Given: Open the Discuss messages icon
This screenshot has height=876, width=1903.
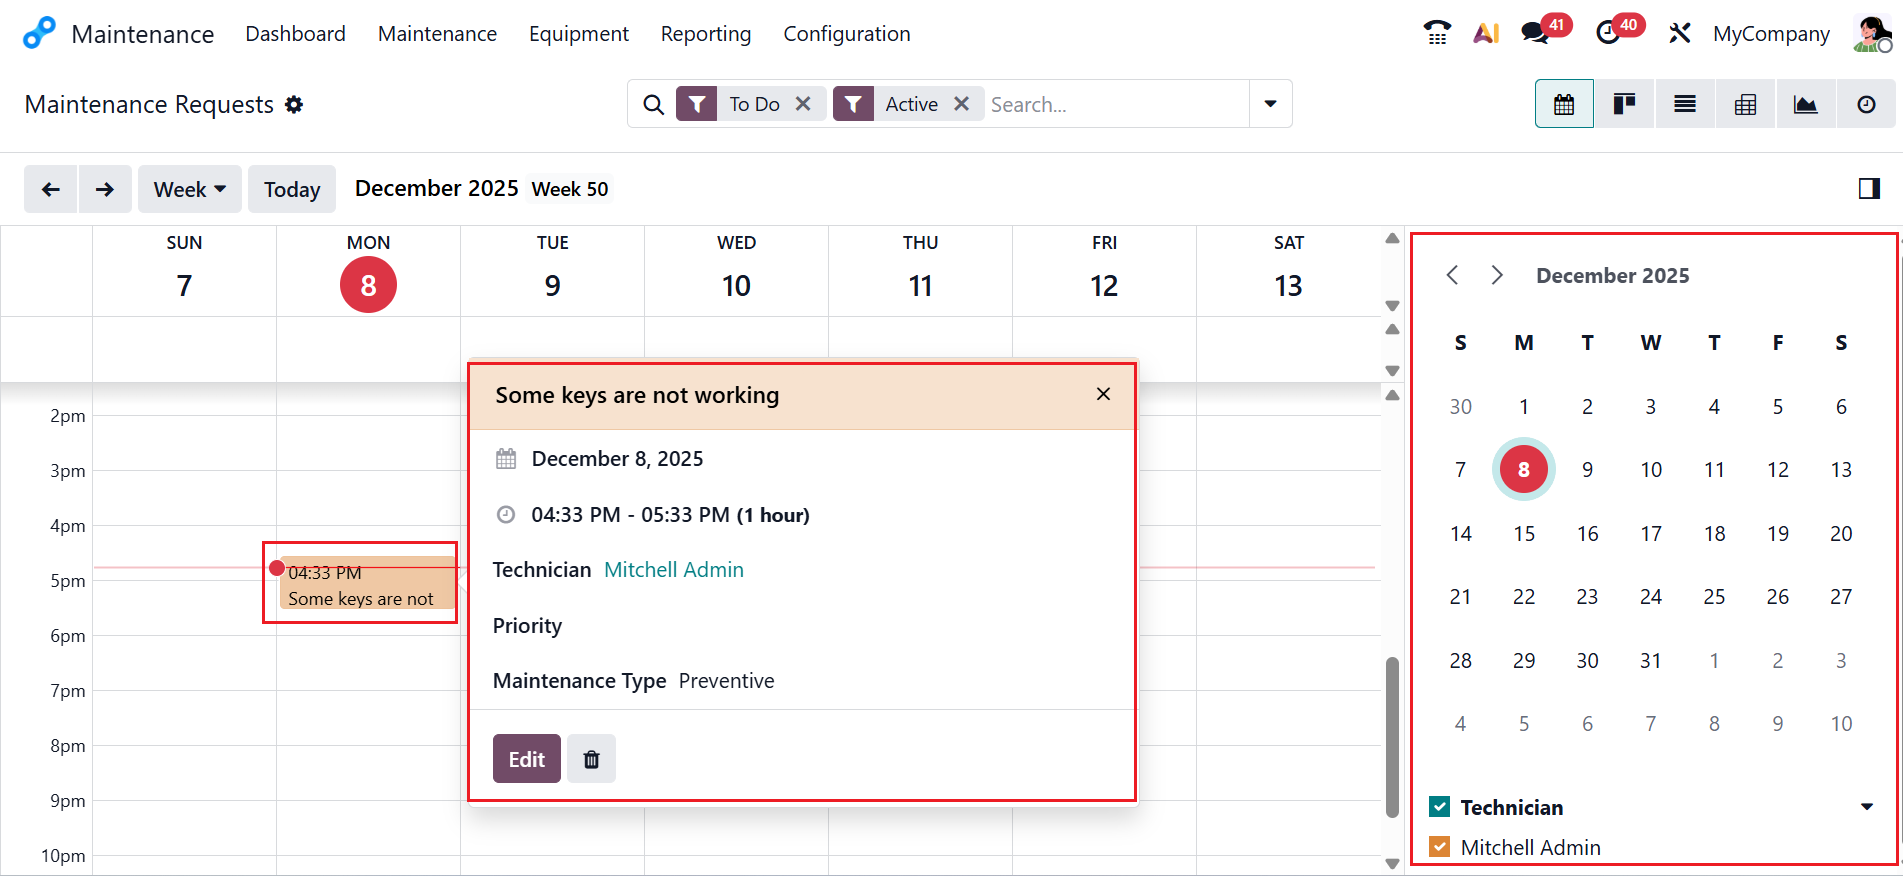Looking at the screenshot, I should click(1534, 33).
